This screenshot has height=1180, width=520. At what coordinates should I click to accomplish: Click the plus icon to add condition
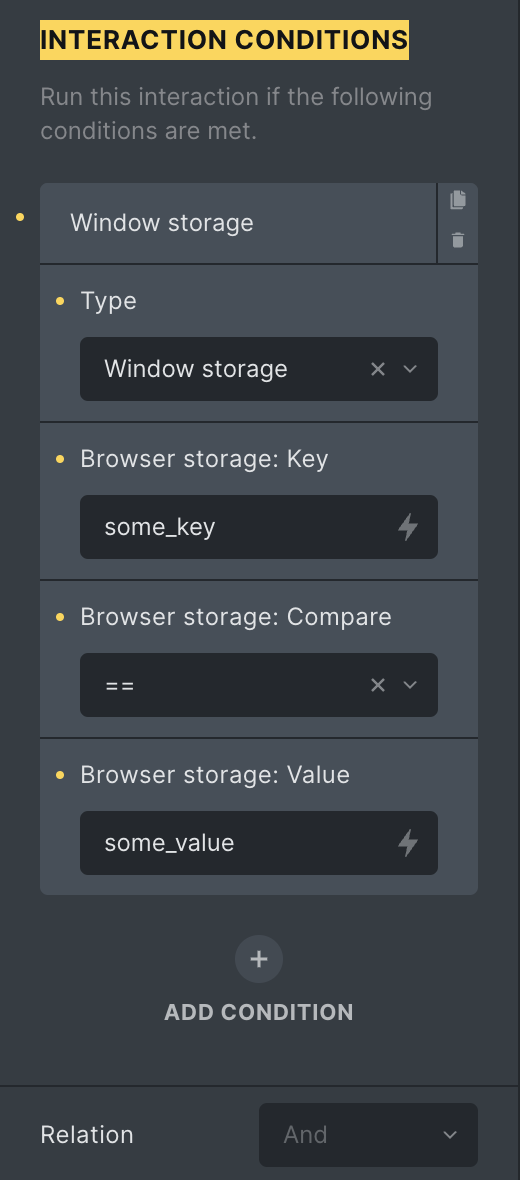pos(259,959)
